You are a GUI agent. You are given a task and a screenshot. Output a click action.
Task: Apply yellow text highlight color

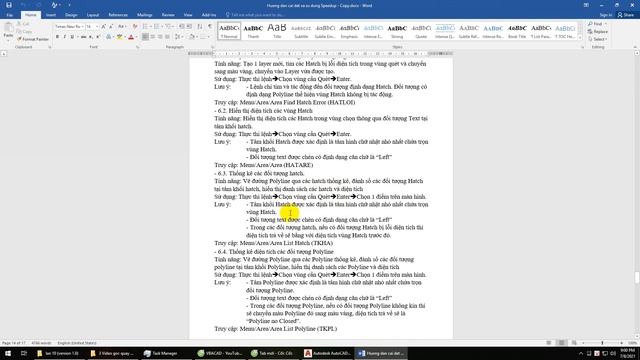[x=119, y=37]
